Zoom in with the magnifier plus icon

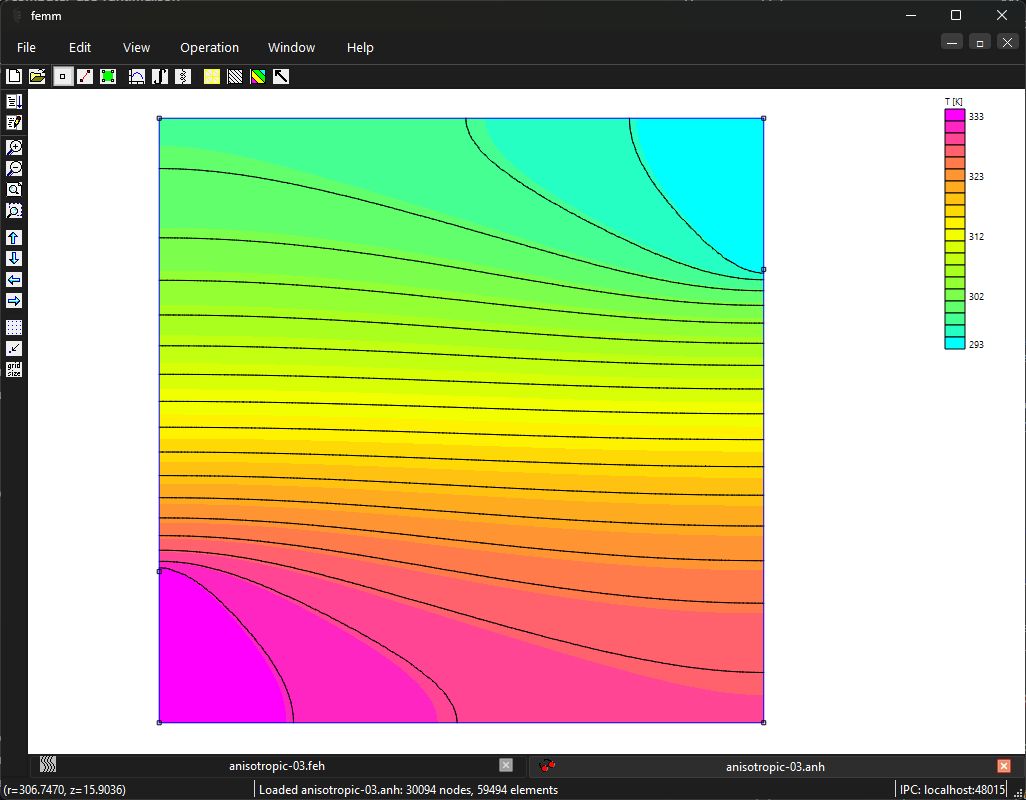click(14, 147)
